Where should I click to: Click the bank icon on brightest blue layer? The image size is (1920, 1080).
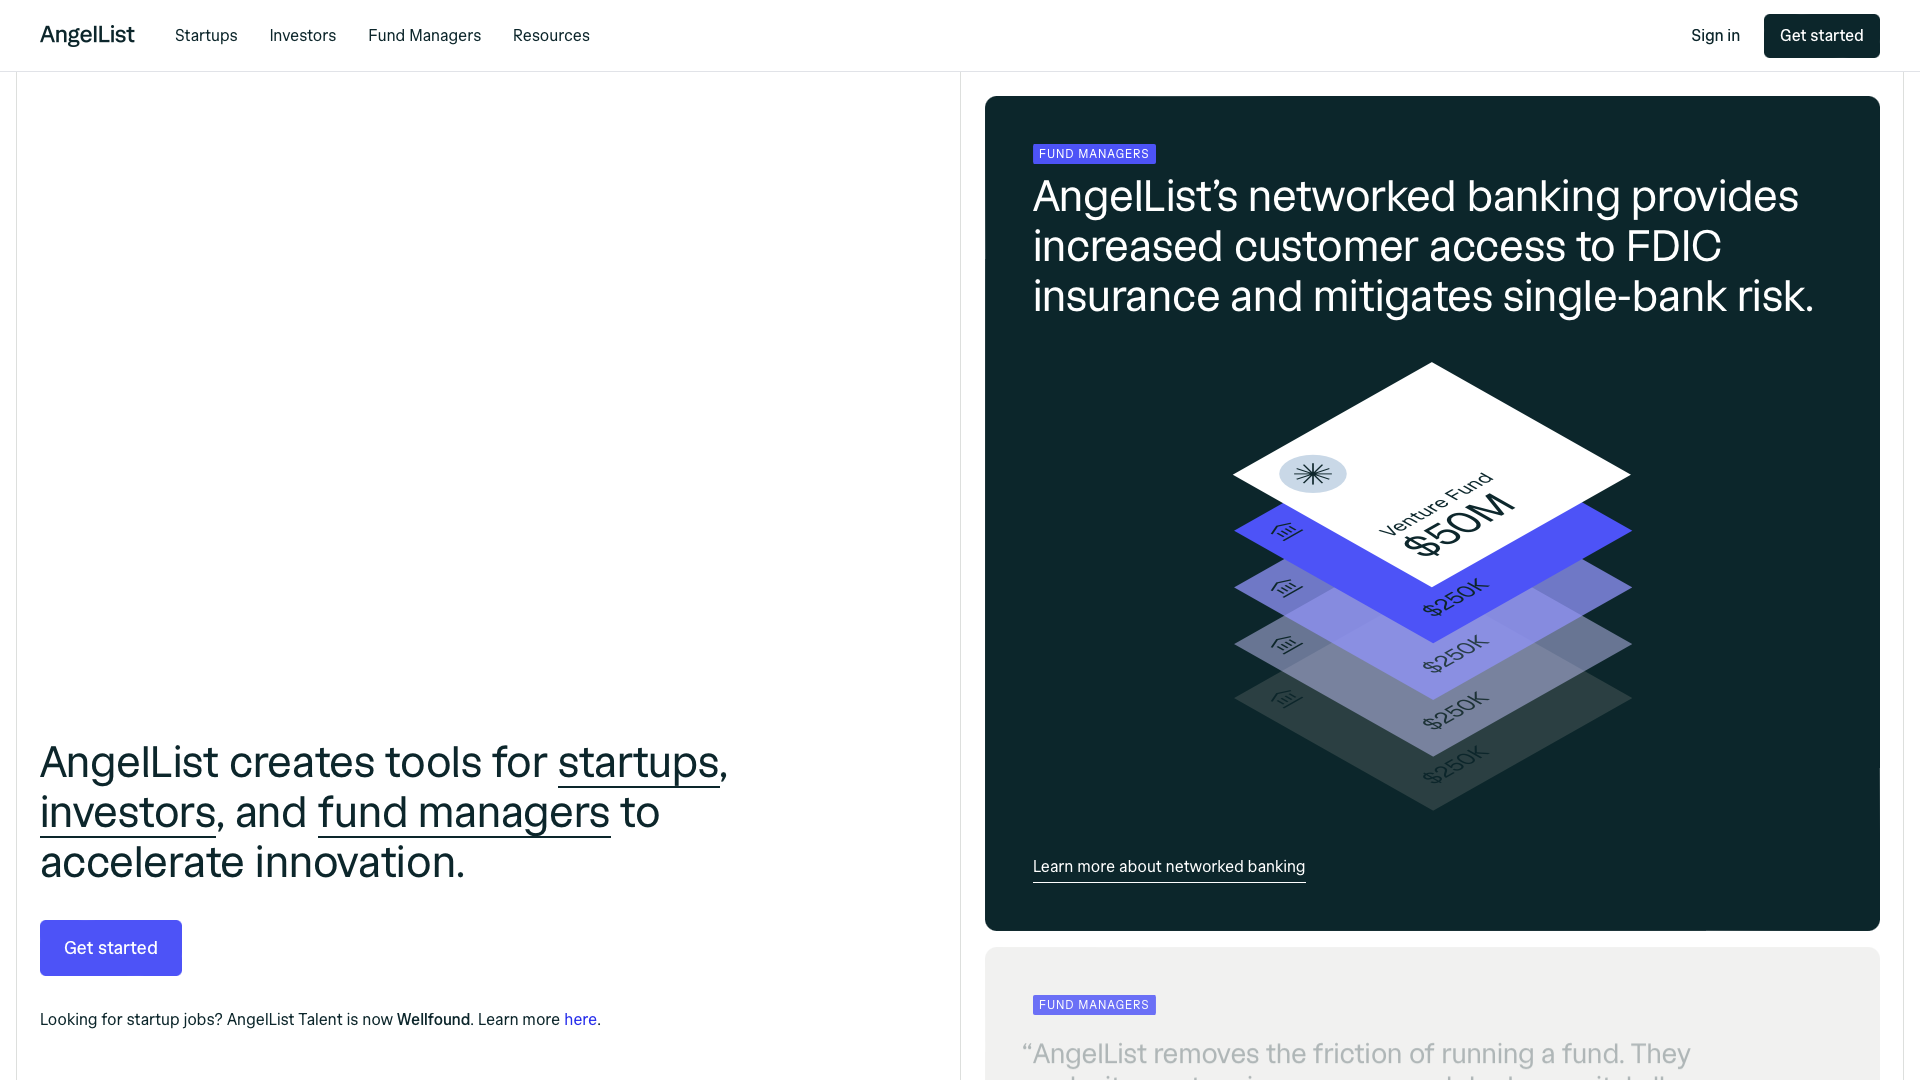1286,531
